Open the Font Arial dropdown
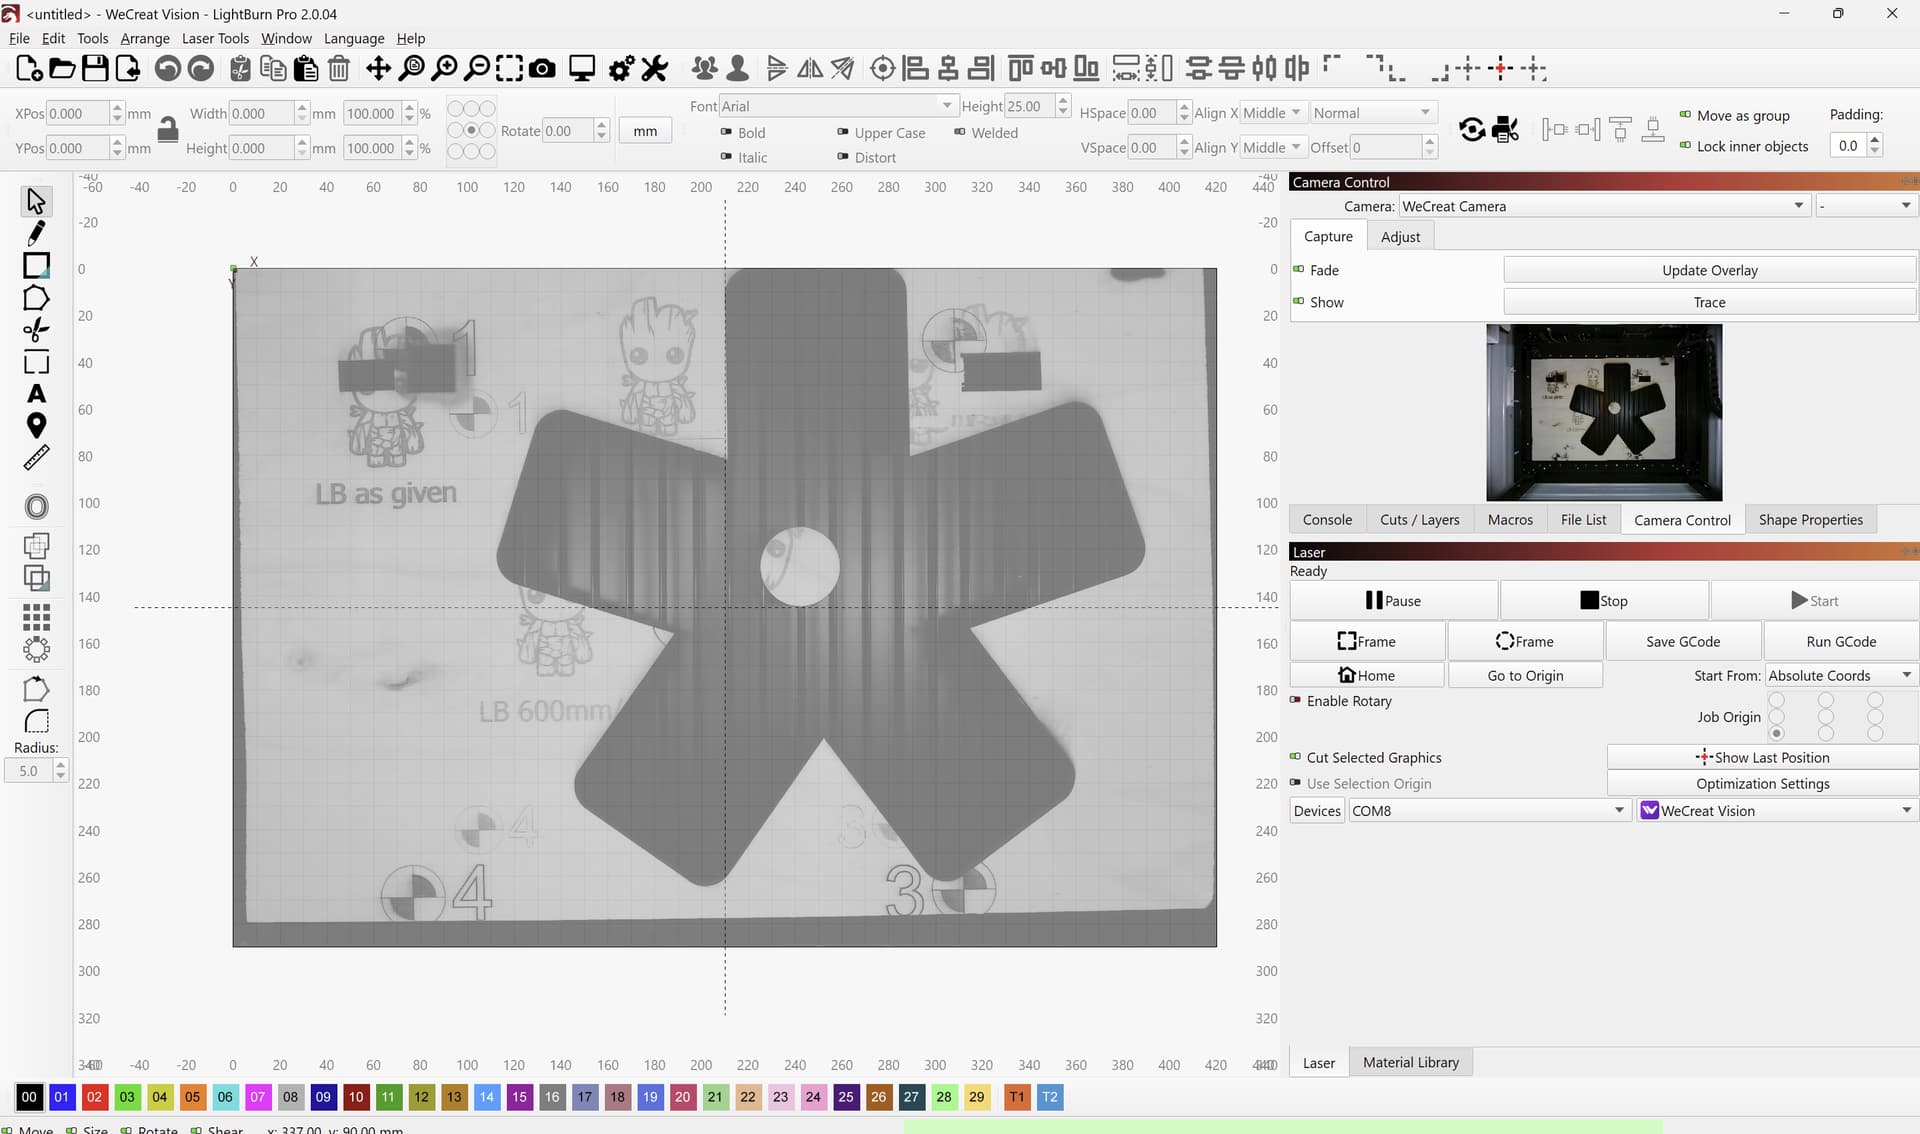The height and width of the screenshot is (1134, 1920). (x=837, y=106)
